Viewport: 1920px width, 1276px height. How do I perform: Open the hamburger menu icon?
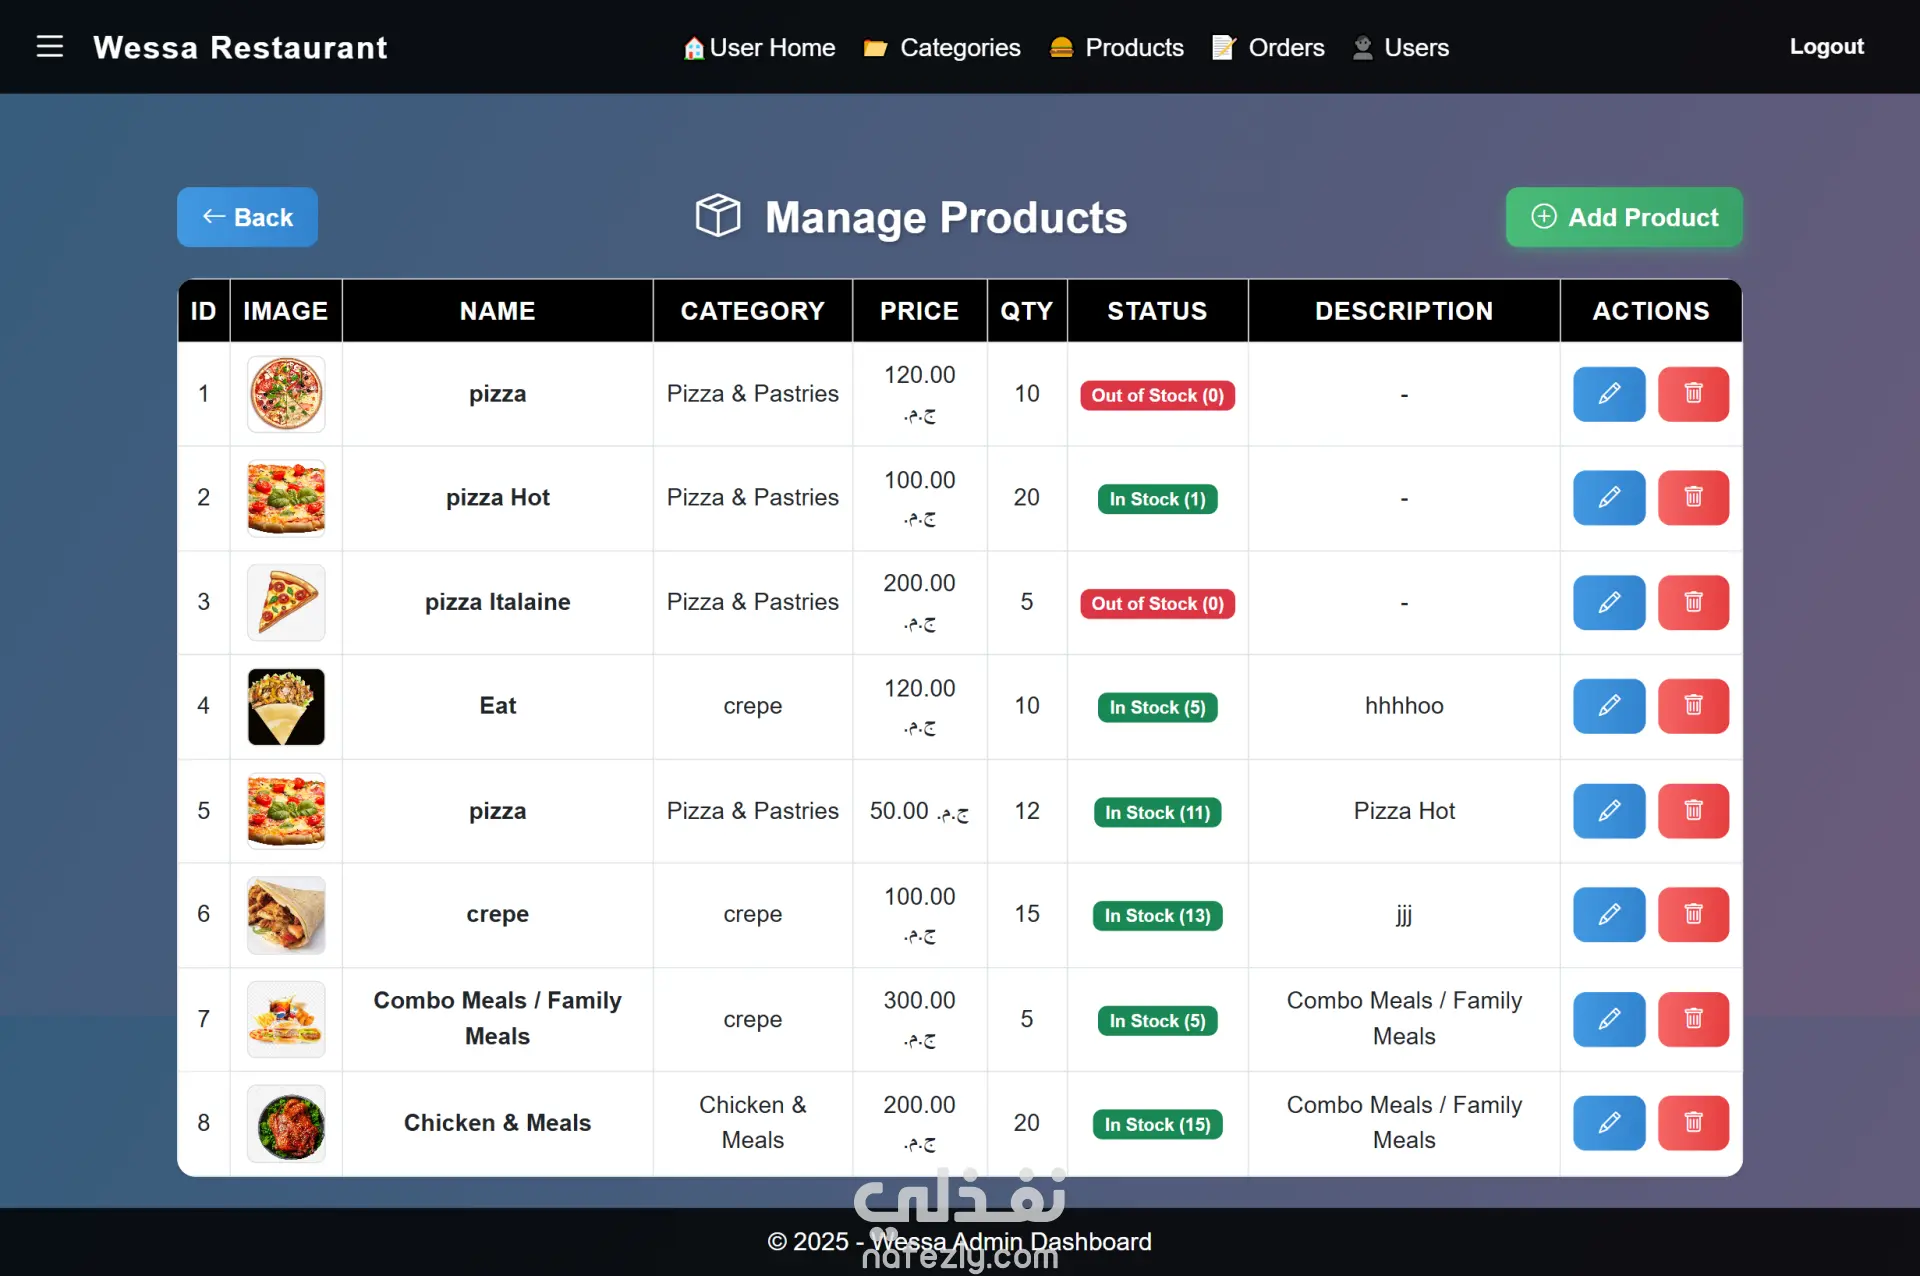pos(49,47)
